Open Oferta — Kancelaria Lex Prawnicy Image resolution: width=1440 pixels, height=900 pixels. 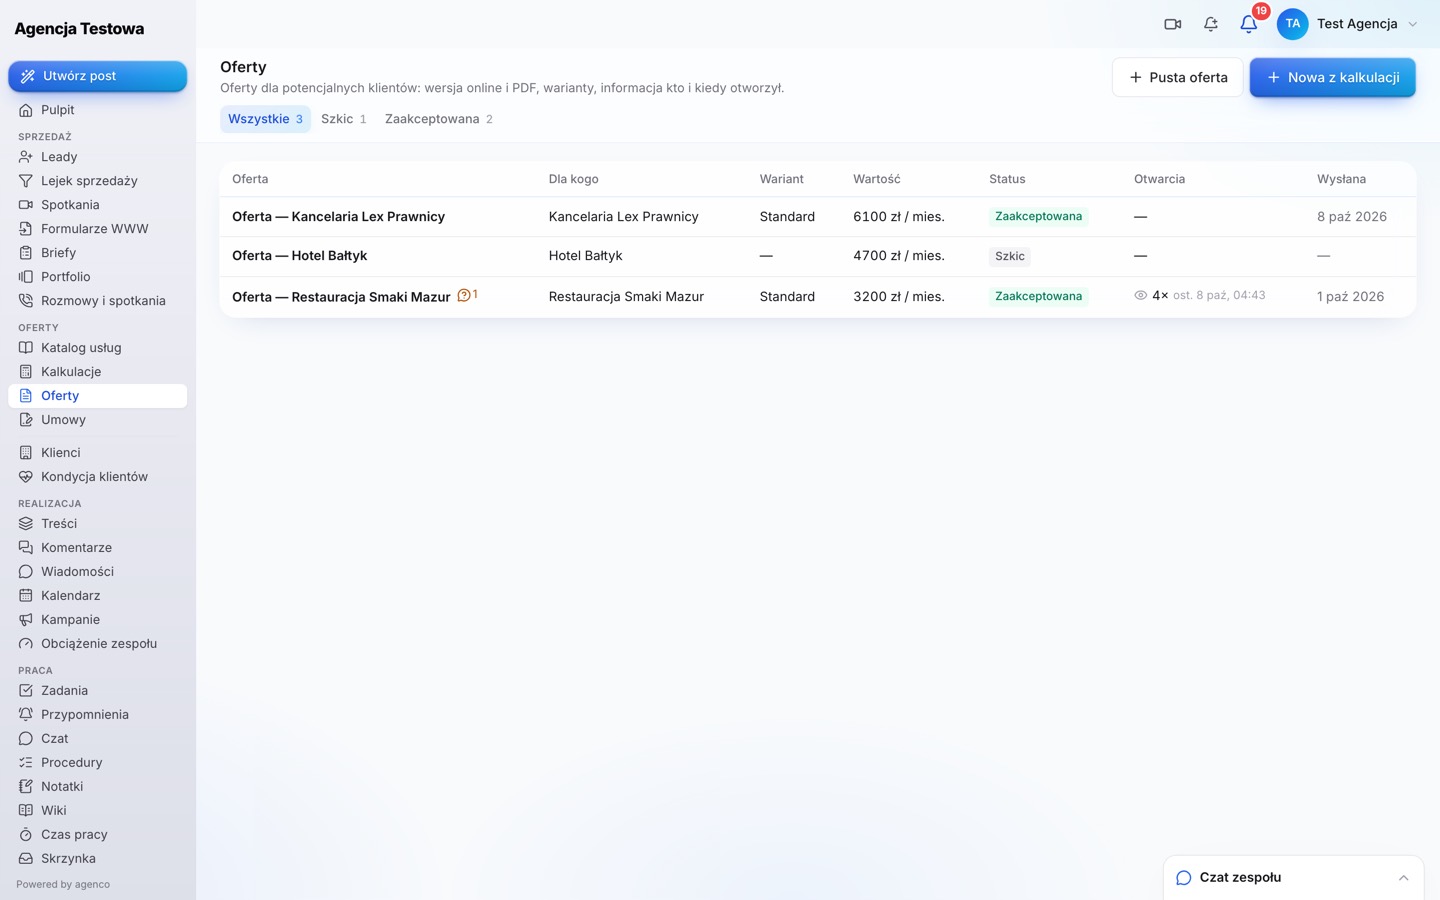click(x=338, y=217)
